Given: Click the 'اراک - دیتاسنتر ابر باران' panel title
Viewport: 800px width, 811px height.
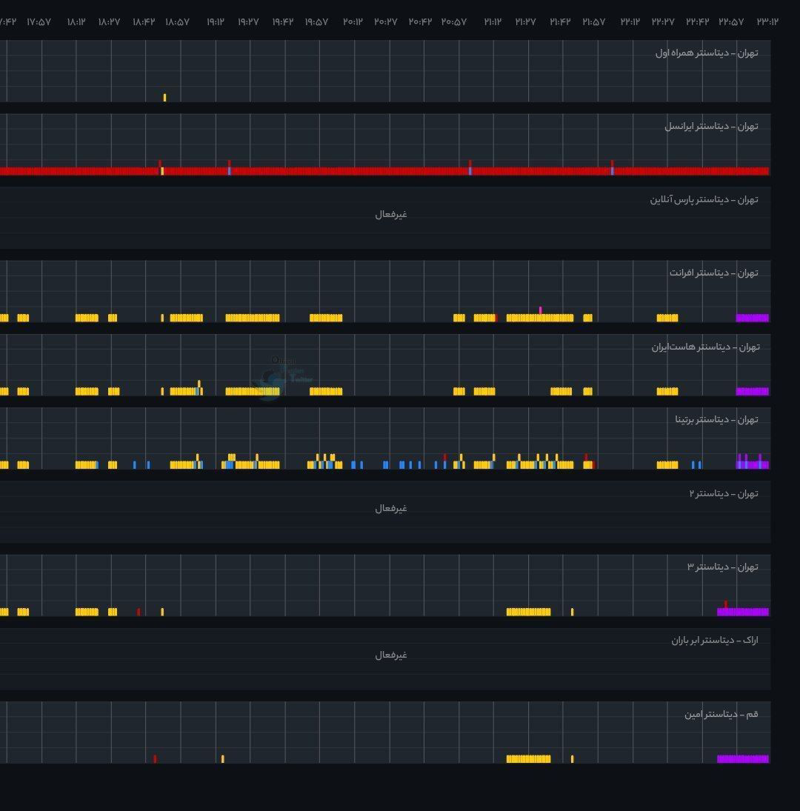Looking at the screenshot, I should (x=714, y=640).
